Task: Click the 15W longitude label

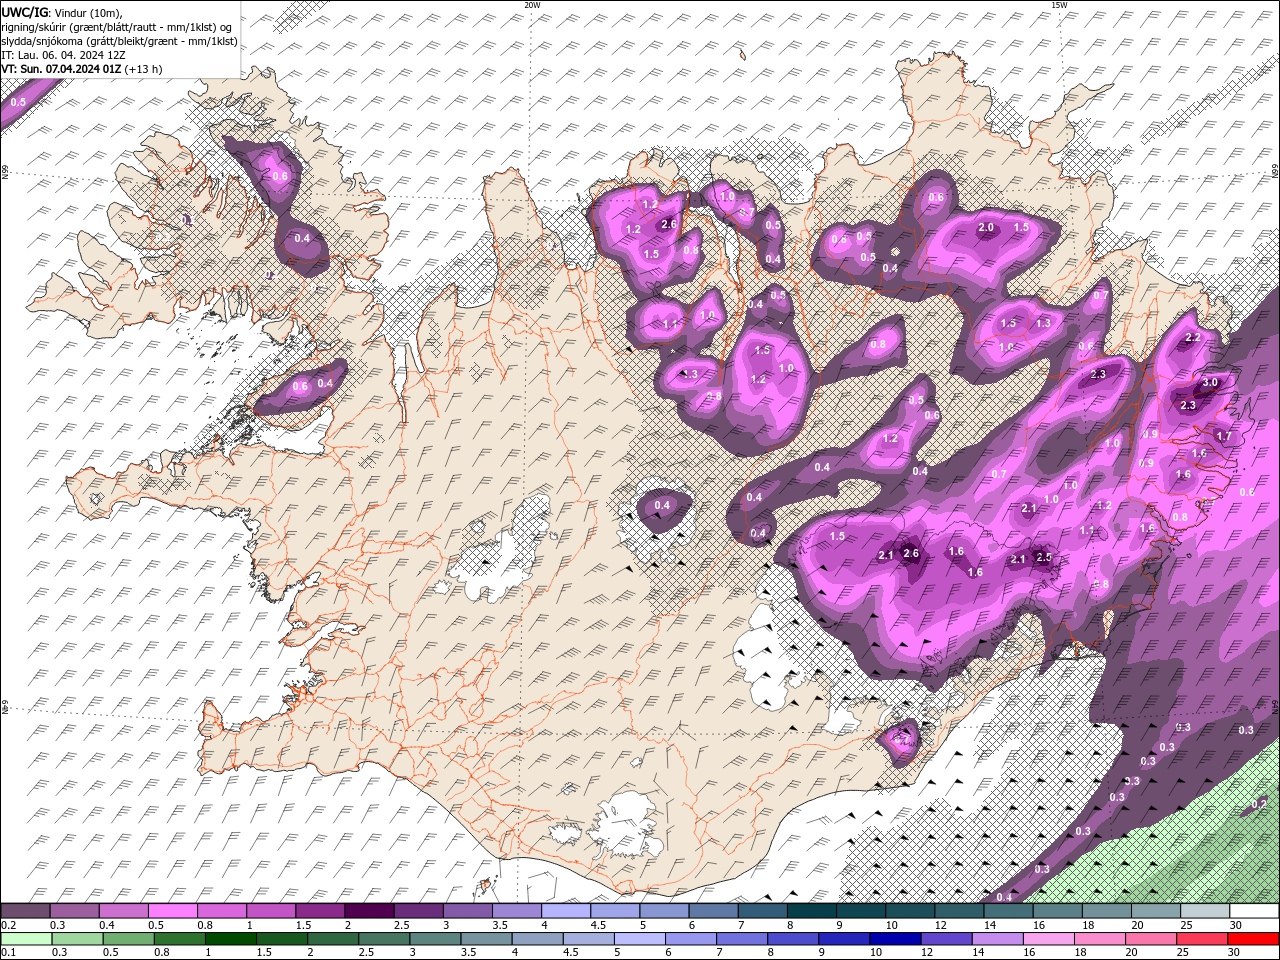Action: [1059, 5]
